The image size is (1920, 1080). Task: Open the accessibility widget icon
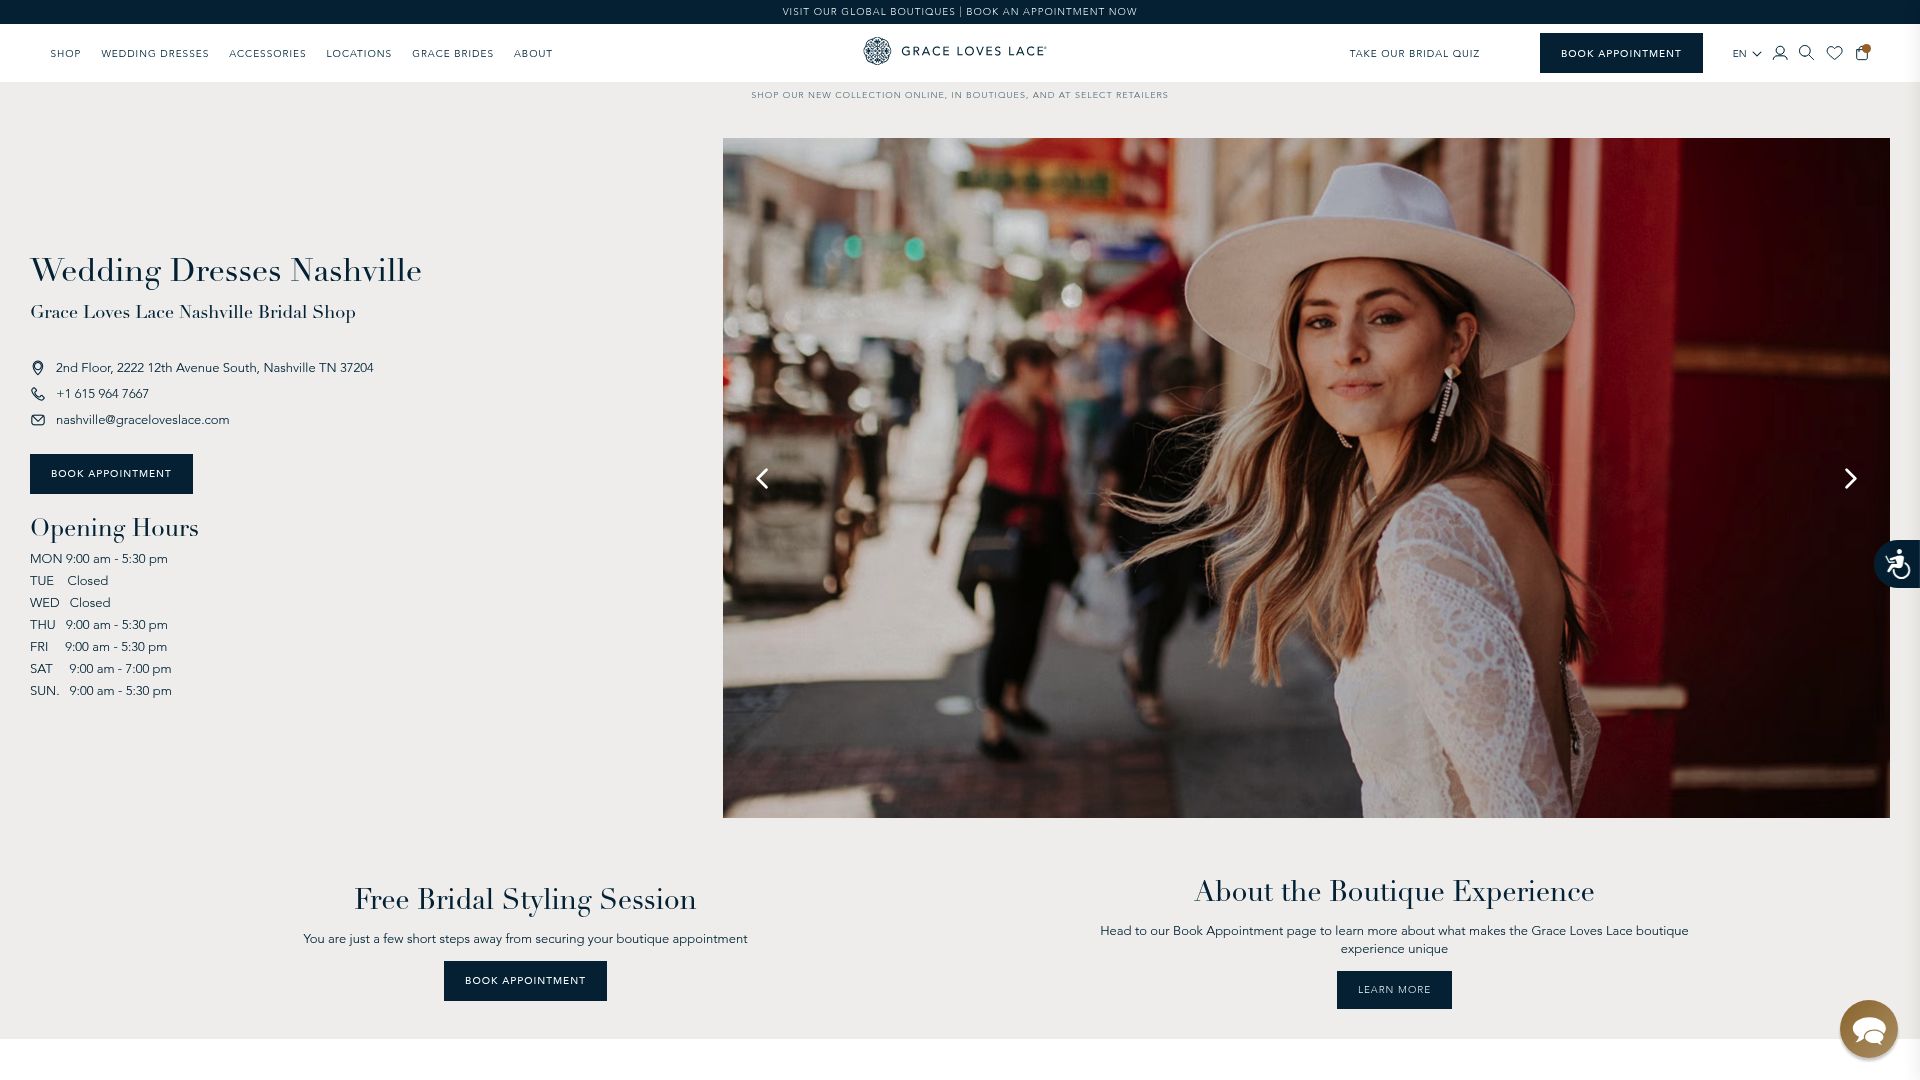pos(1897,564)
